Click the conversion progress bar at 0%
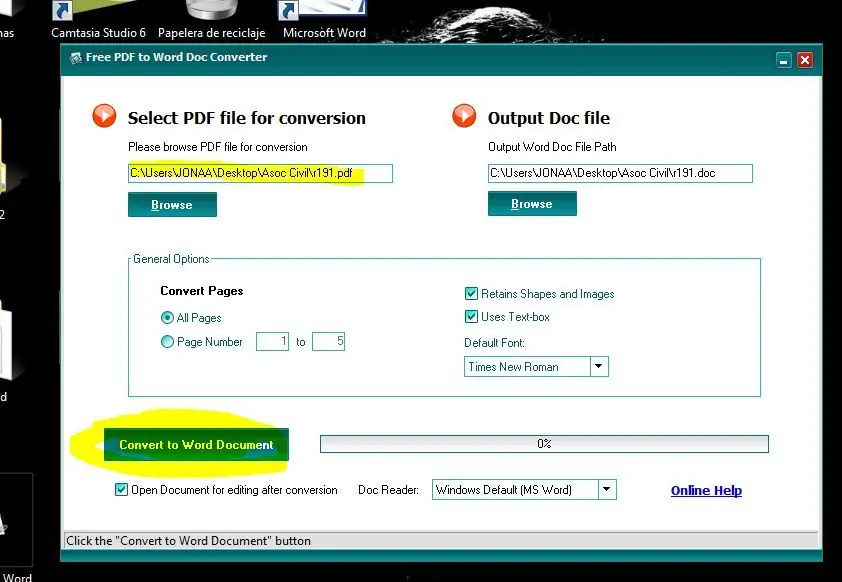 click(544, 443)
